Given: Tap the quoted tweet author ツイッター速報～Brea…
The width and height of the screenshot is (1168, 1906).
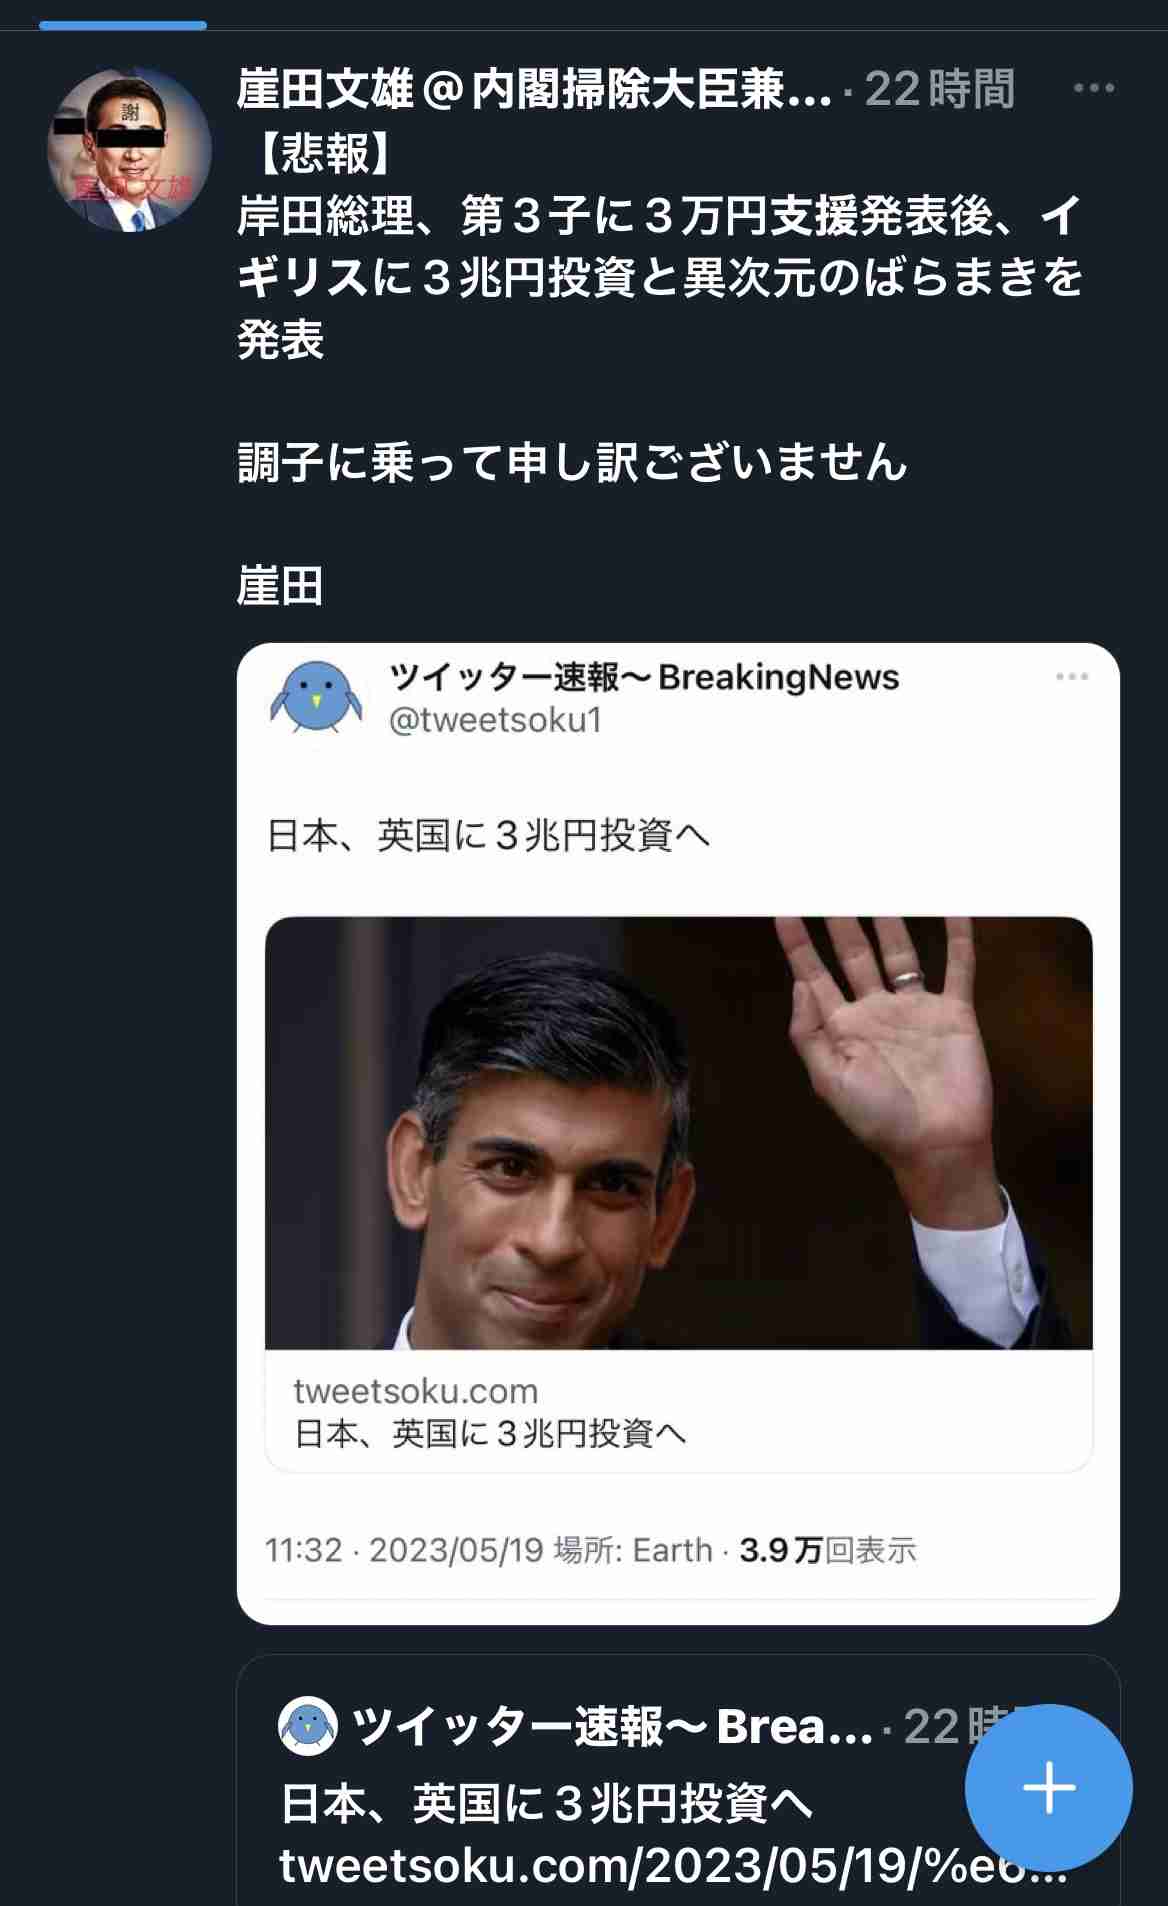Looking at the screenshot, I should [x=613, y=1727].
